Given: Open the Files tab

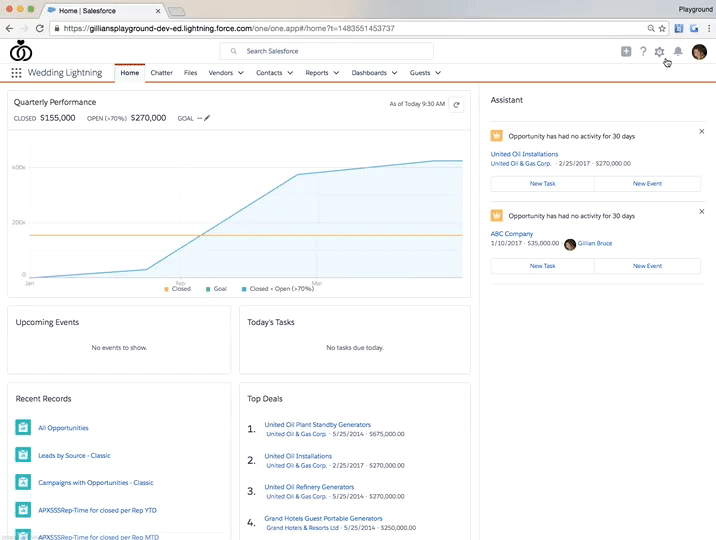Looking at the screenshot, I should click(190, 73).
